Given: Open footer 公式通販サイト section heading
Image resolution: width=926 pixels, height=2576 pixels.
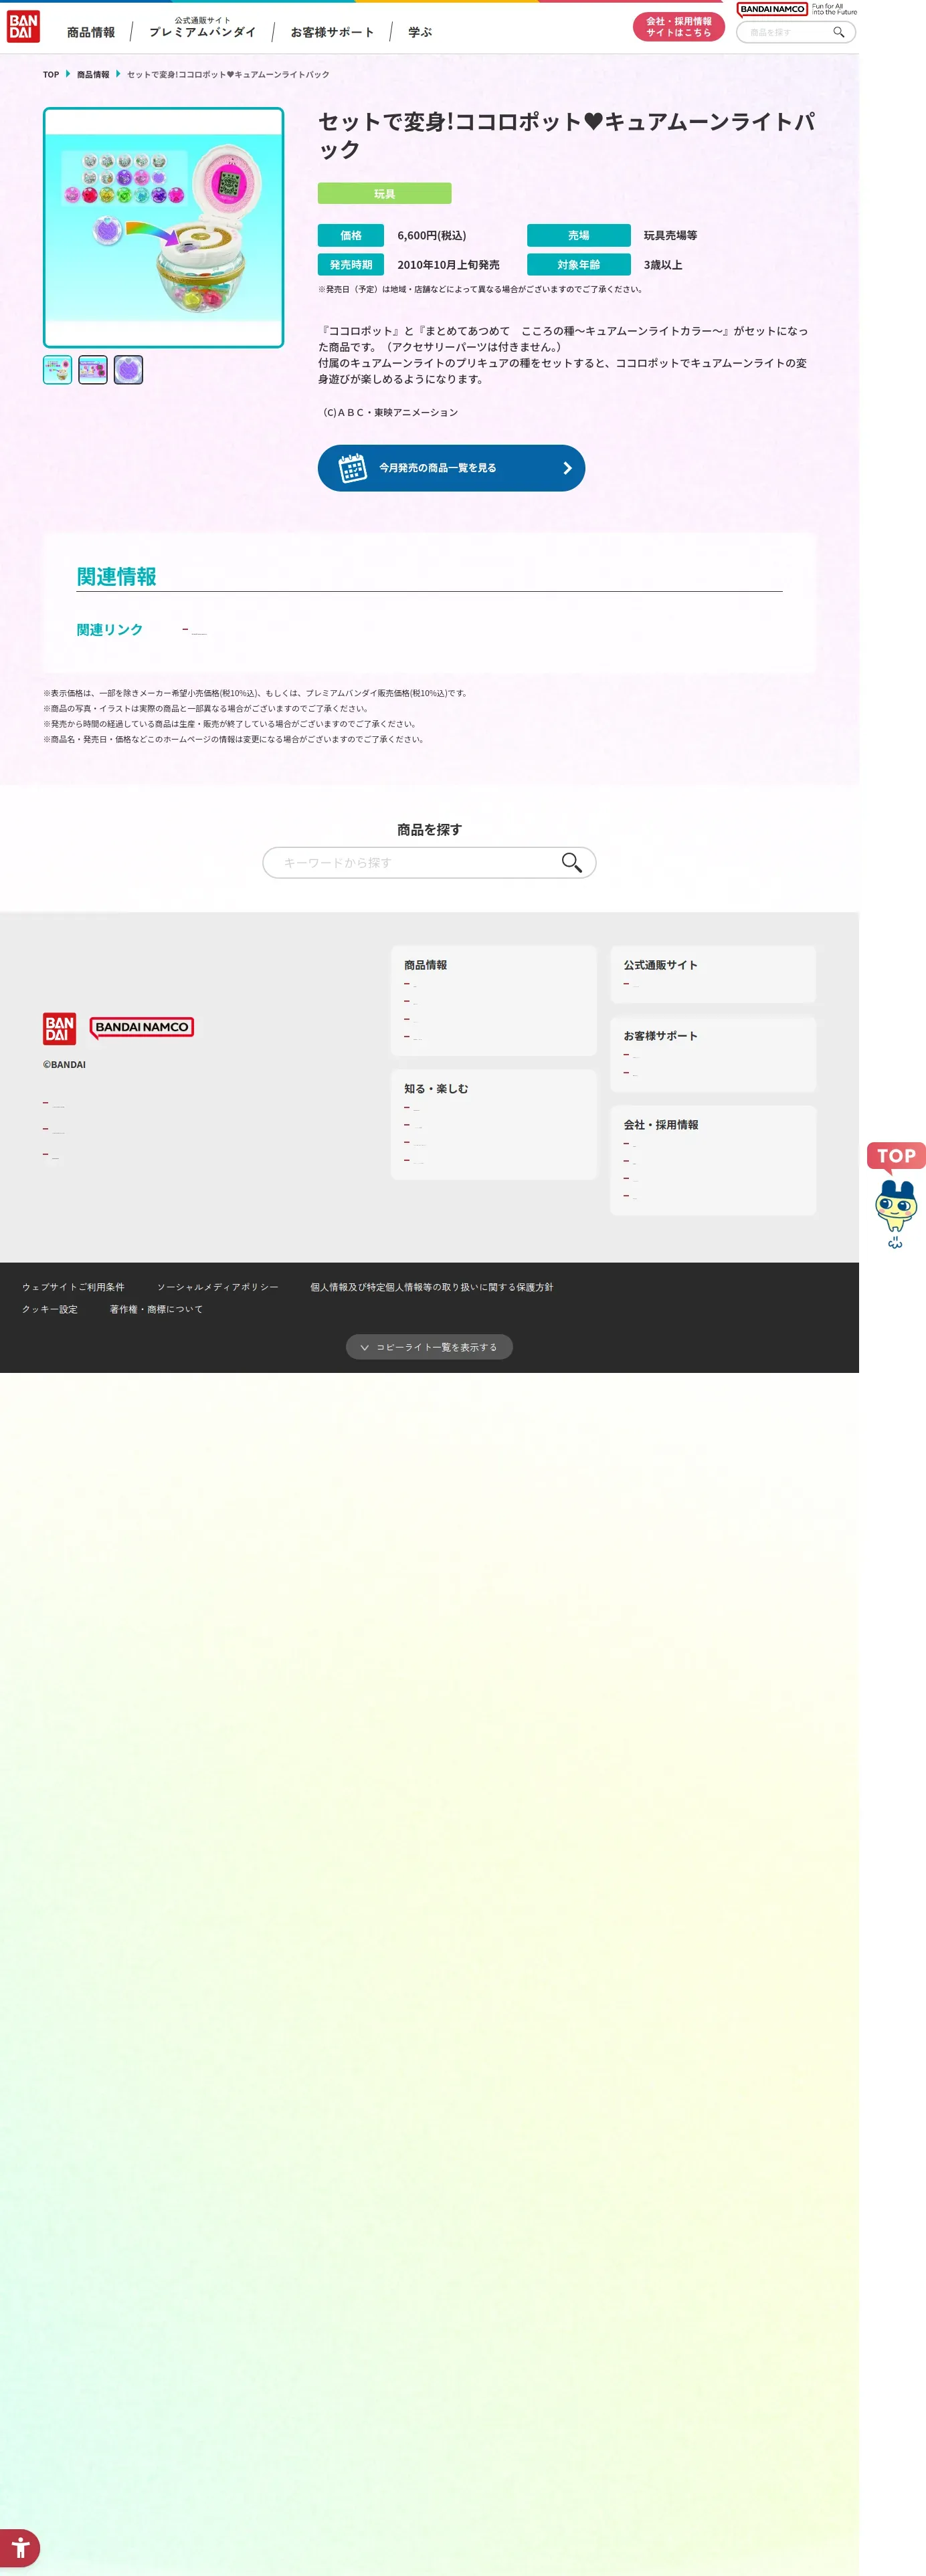Looking at the screenshot, I should click(660, 965).
